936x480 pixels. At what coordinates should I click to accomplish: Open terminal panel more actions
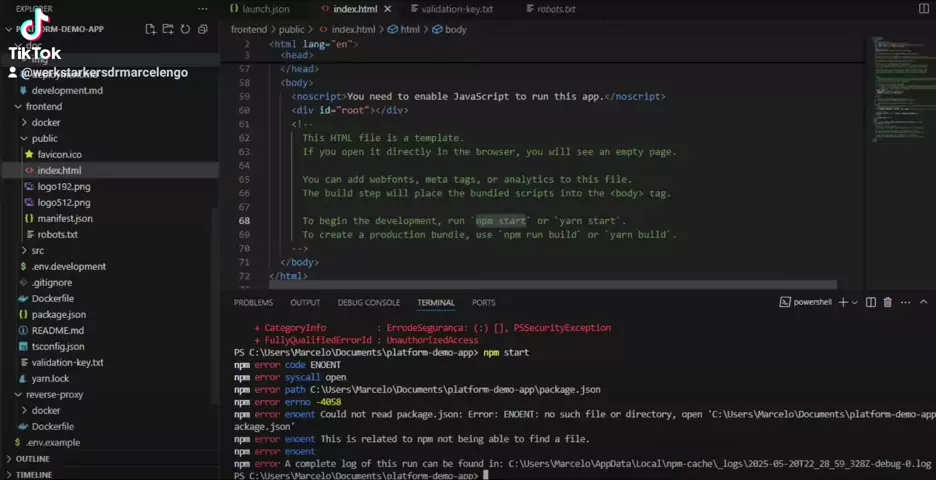[906, 303]
